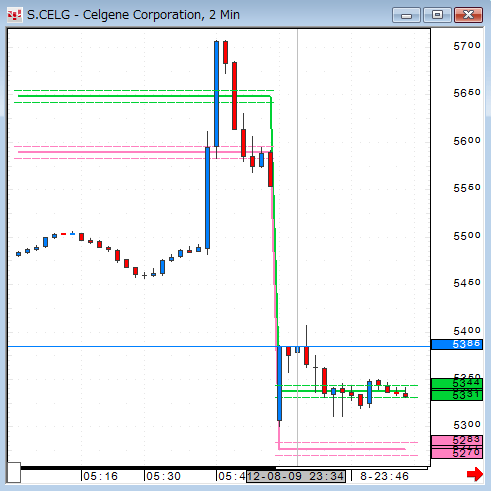This screenshot has height=491, width=491.
Task: Click the 5650 price scale label
Action: tap(467, 93)
